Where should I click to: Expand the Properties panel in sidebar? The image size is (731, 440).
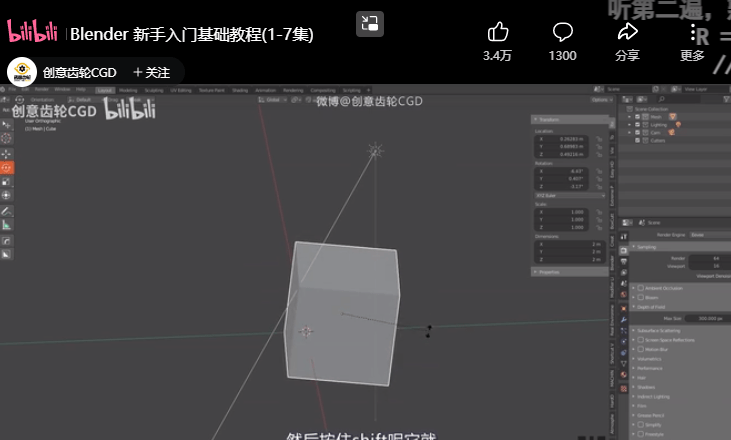click(x=570, y=272)
